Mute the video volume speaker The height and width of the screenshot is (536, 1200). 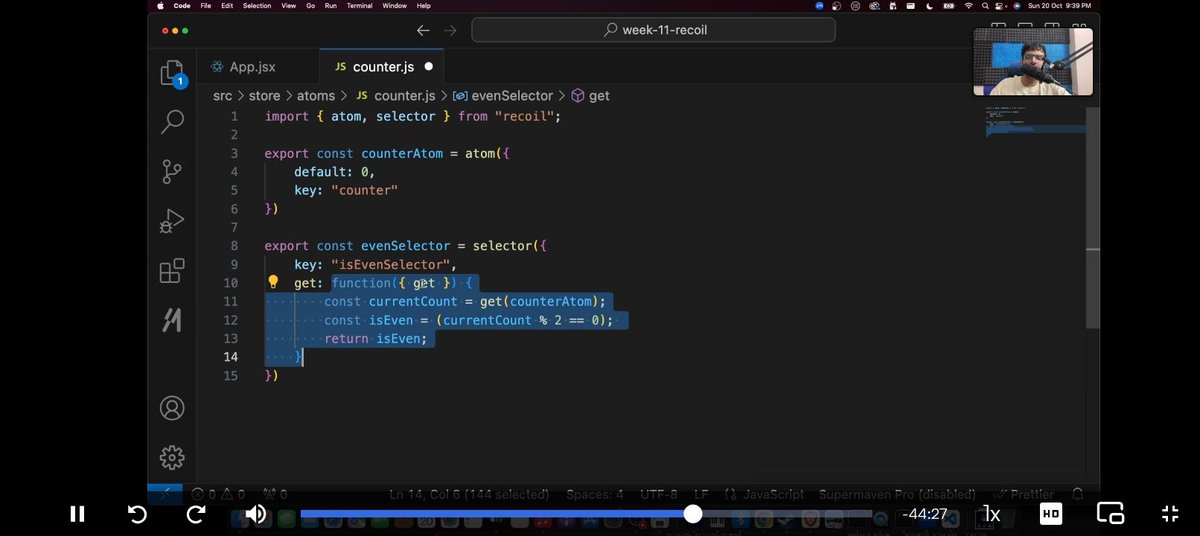click(x=256, y=514)
